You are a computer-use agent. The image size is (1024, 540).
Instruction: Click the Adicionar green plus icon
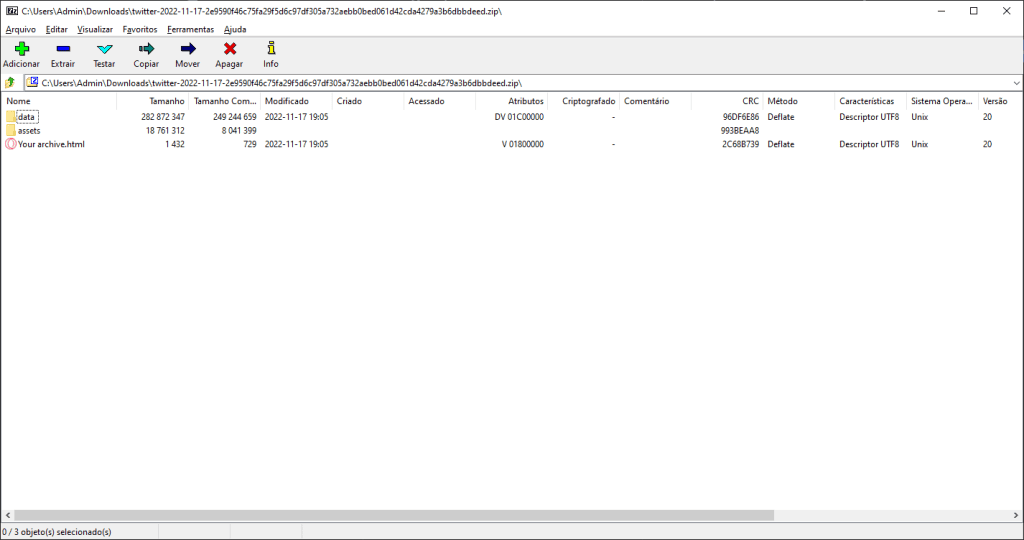[21, 49]
